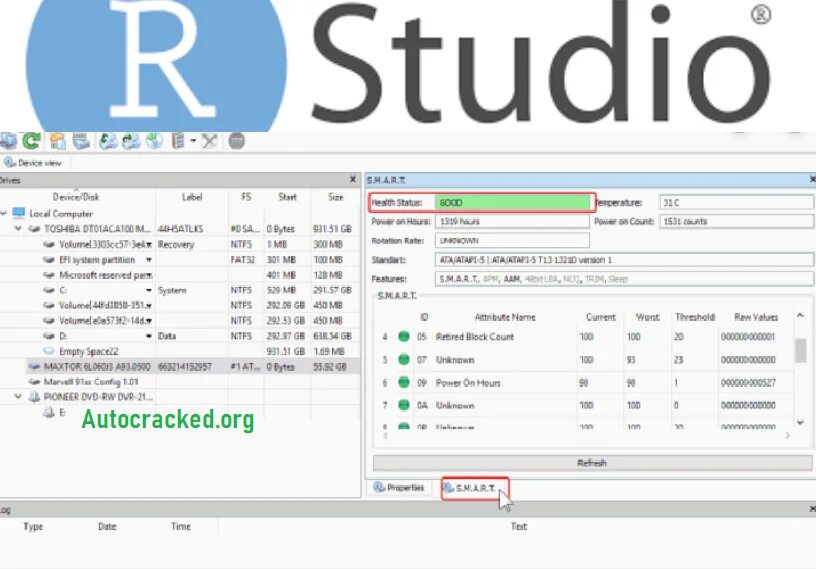Collapse the Local Computer tree node
816x569 pixels.
click(x=4, y=213)
